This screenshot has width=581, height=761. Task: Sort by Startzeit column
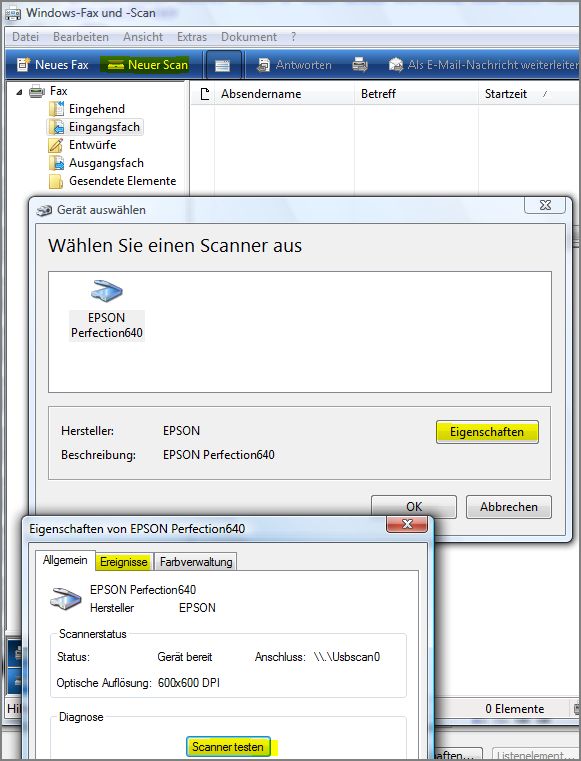pyautogui.click(x=529, y=94)
